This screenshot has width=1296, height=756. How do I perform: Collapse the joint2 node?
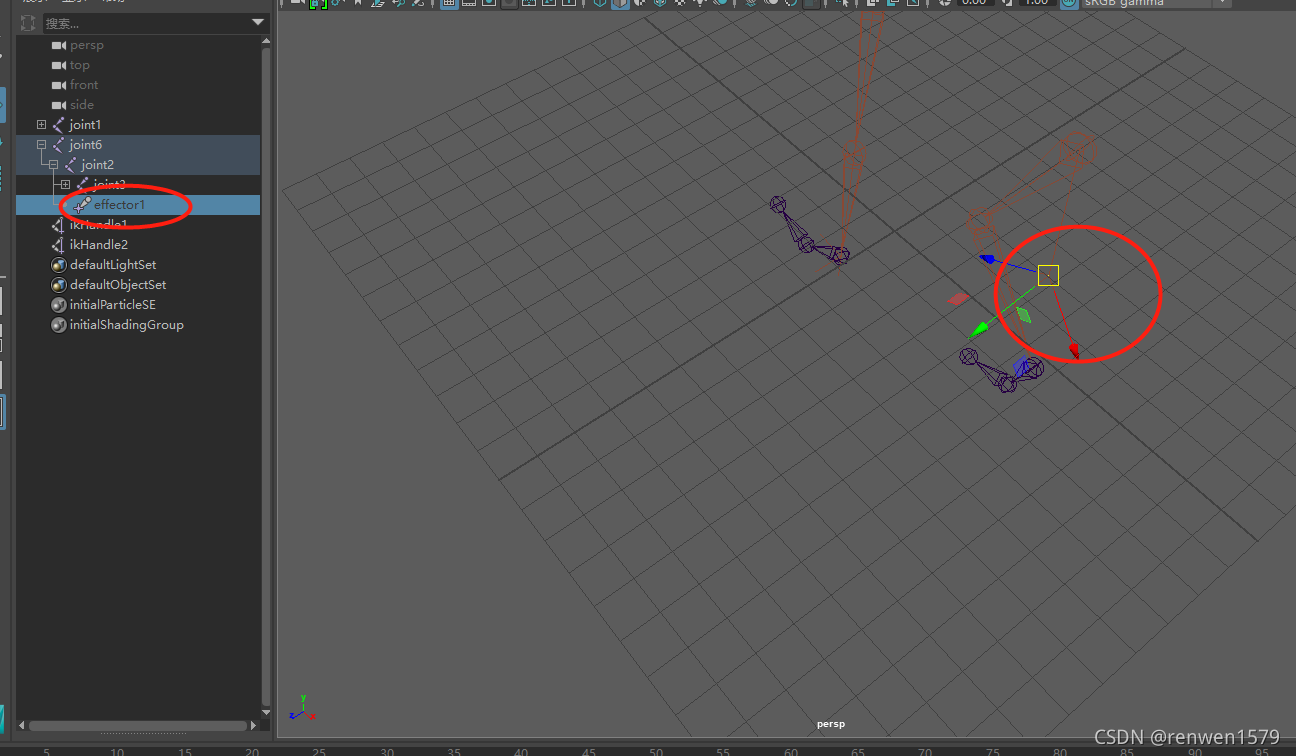(53, 165)
